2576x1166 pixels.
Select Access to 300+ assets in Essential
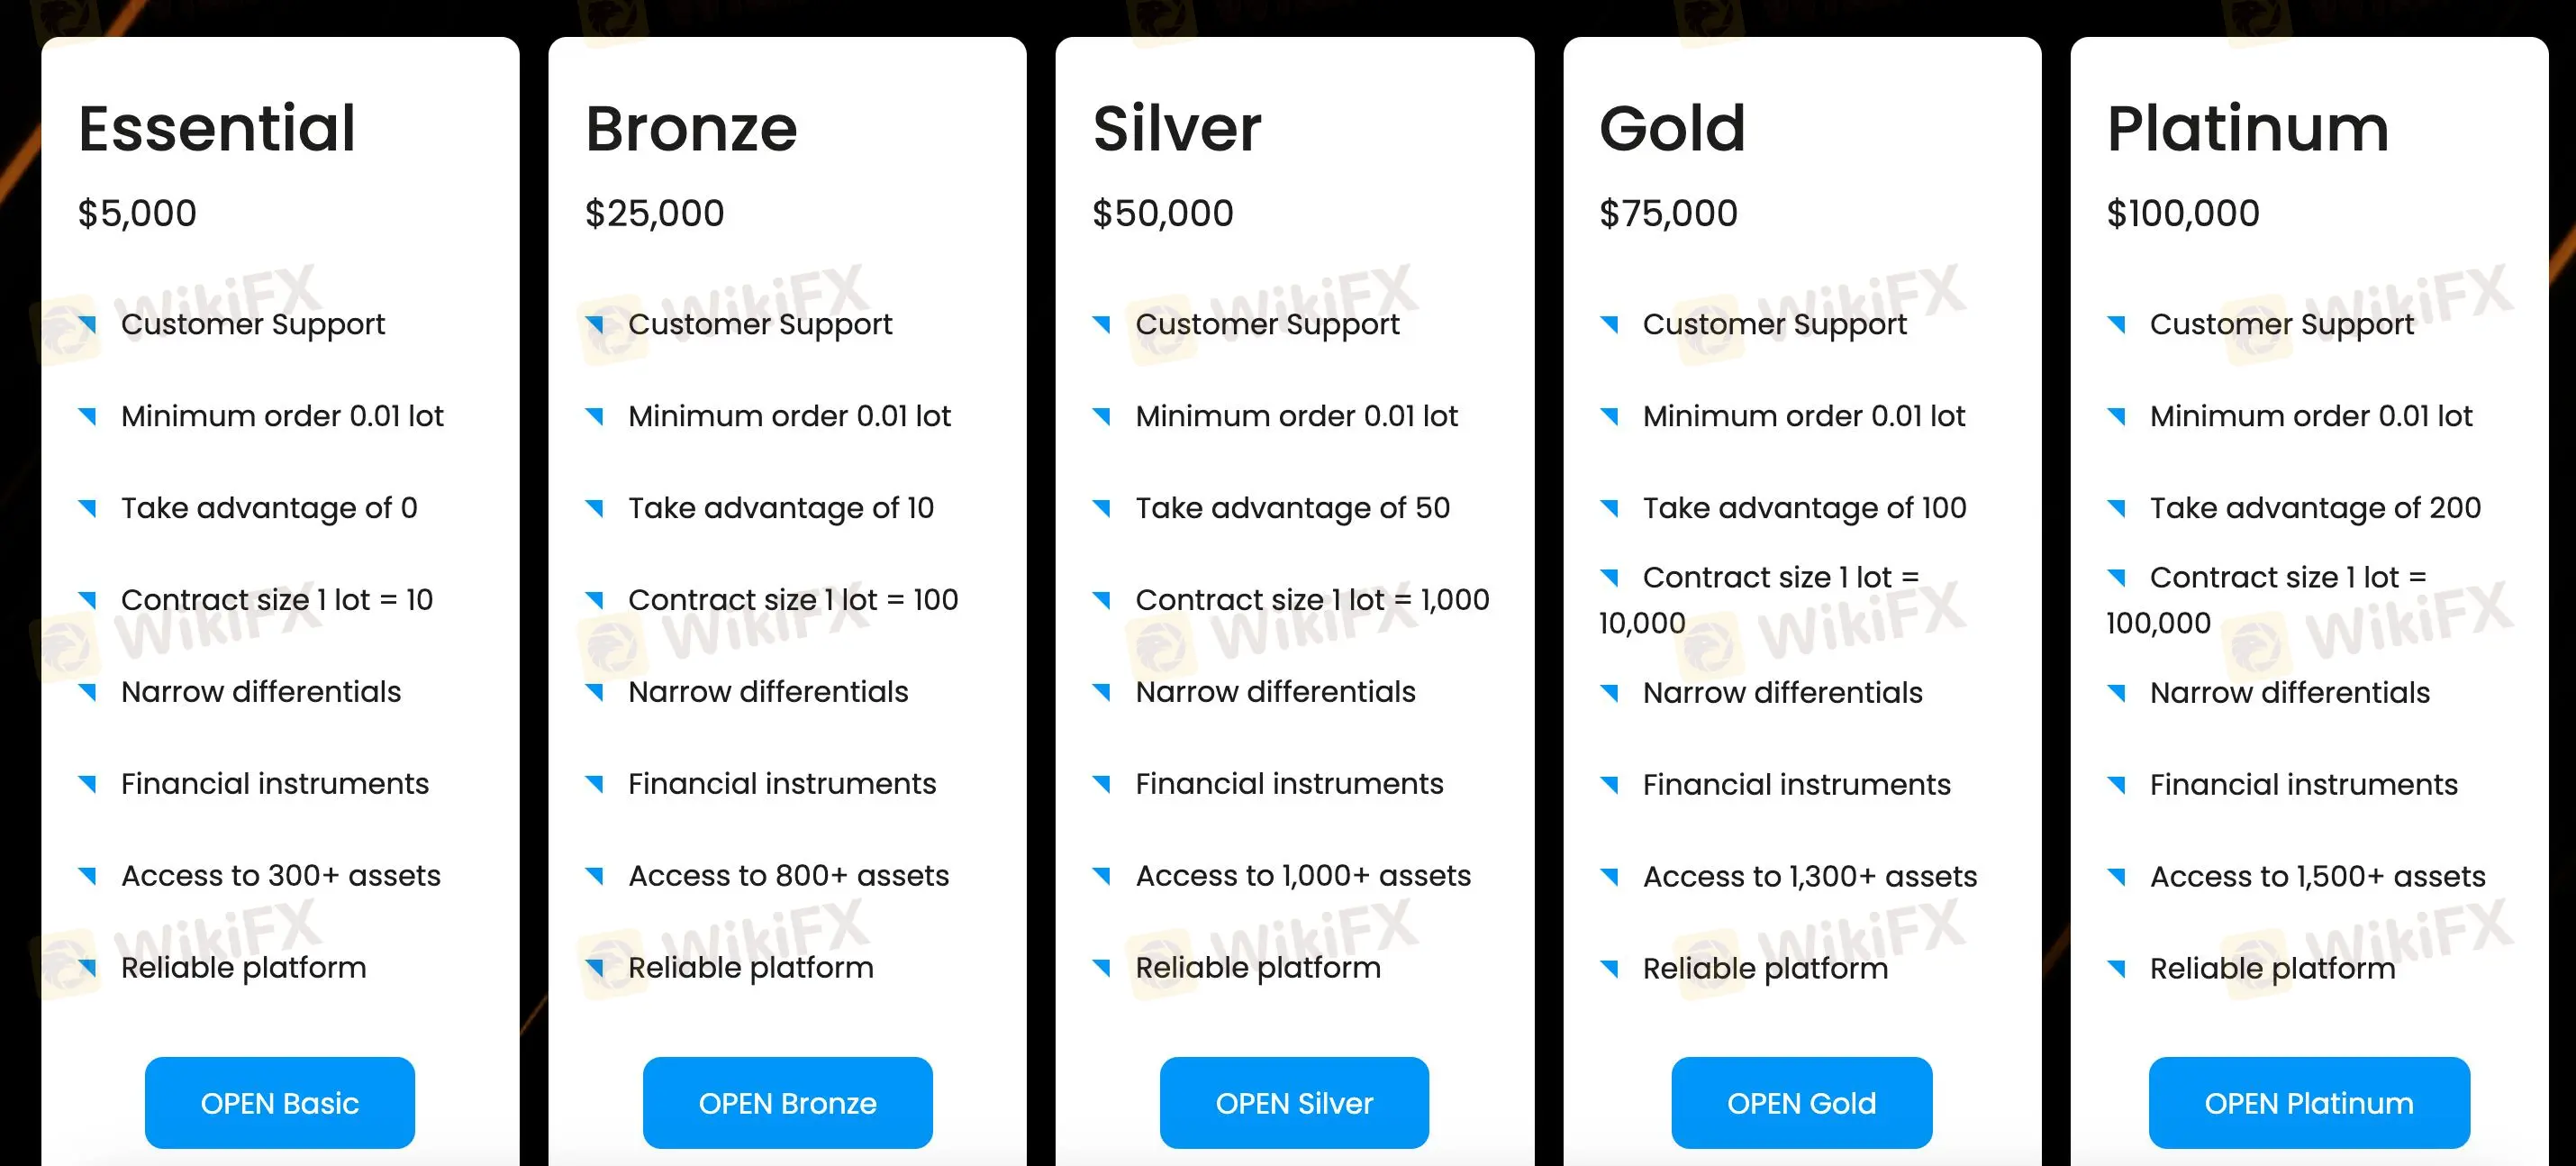[281, 874]
